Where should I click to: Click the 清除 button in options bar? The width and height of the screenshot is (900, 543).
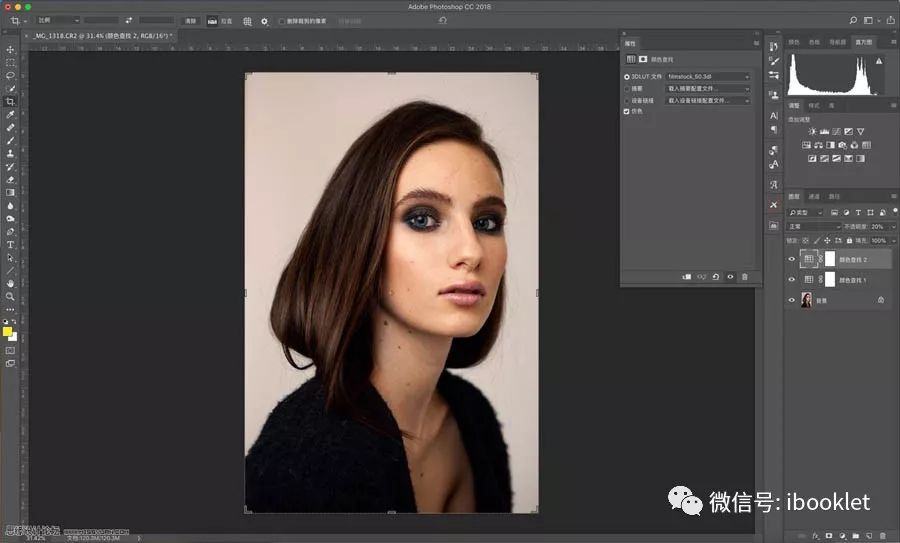(x=190, y=20)
